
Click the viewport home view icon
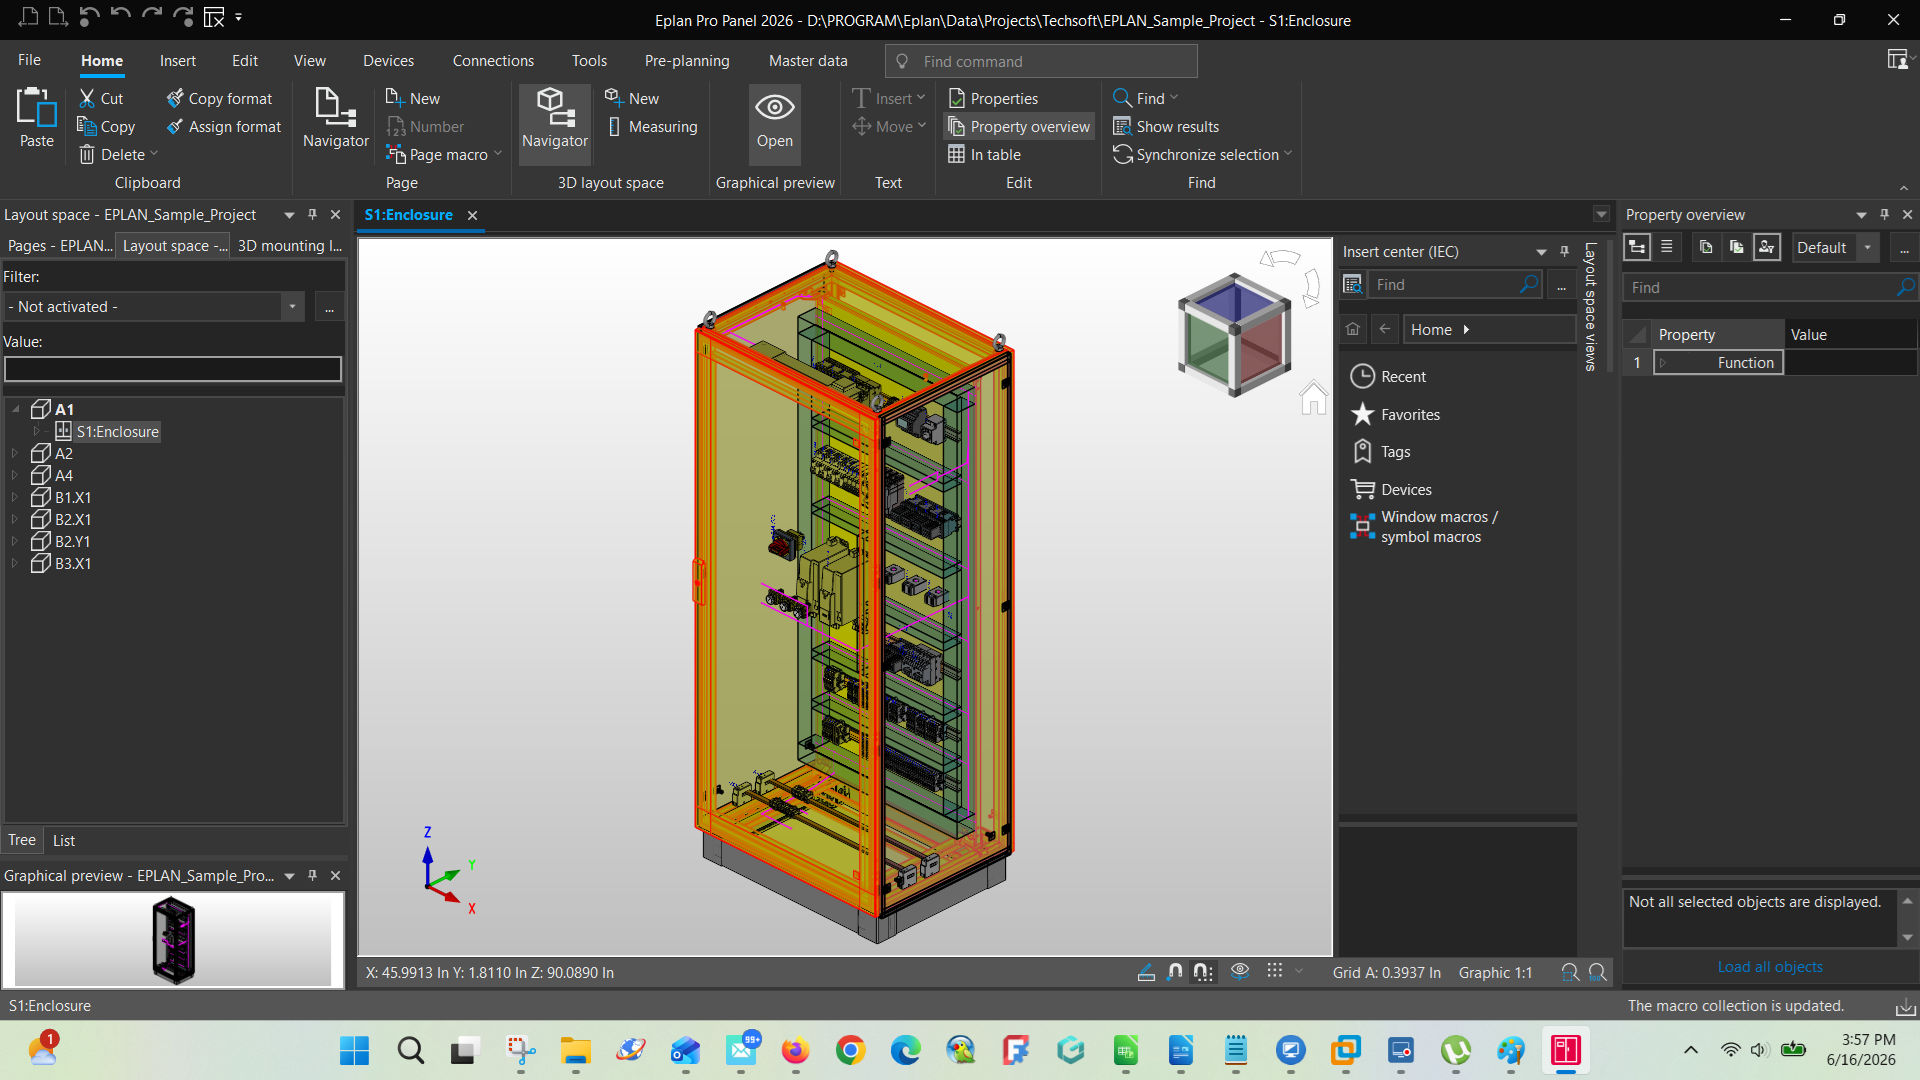1313,398
